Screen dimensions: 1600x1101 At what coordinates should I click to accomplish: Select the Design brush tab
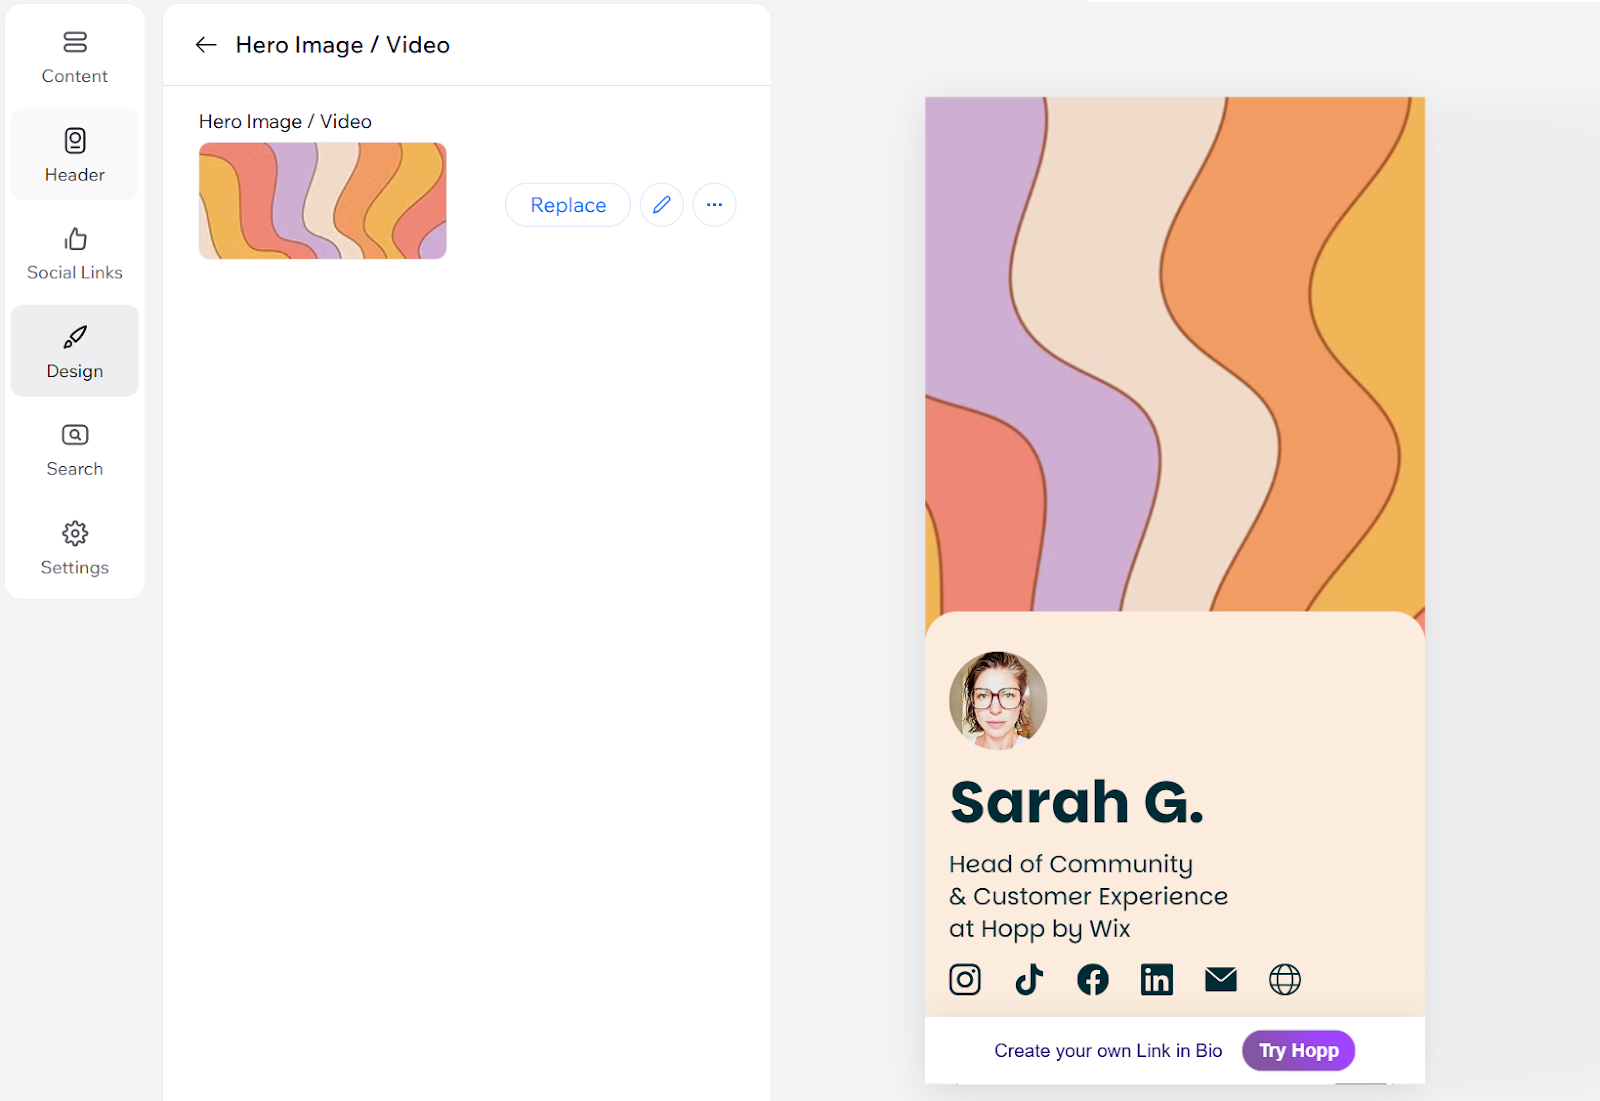coord(75,351)
